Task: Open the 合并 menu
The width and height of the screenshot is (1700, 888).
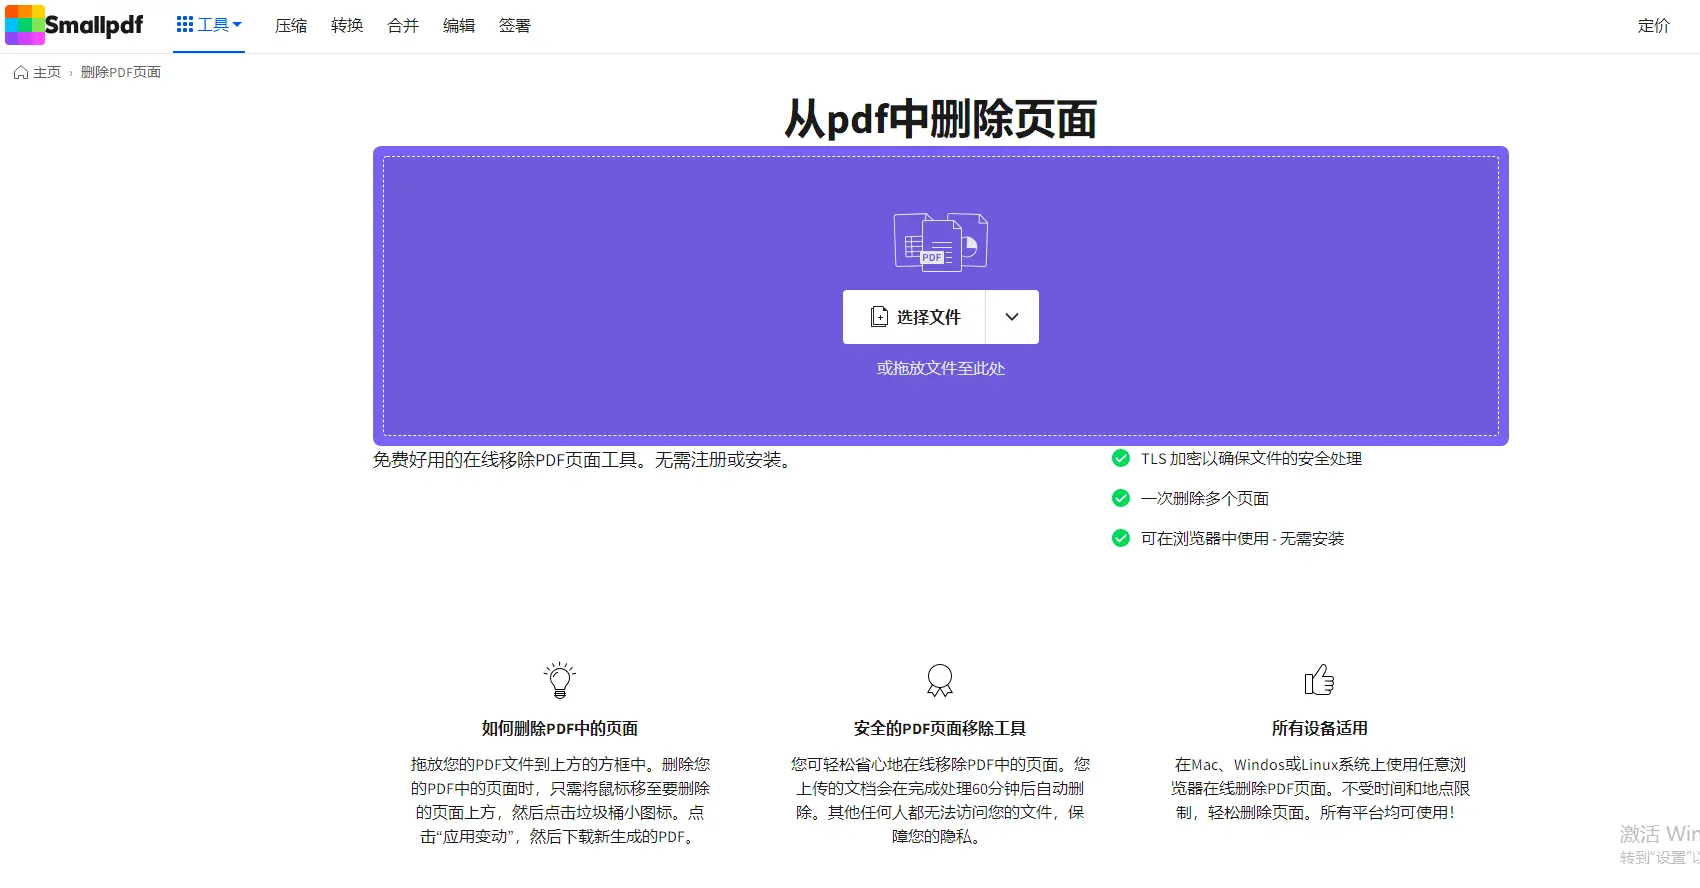Action: point(403,26)
